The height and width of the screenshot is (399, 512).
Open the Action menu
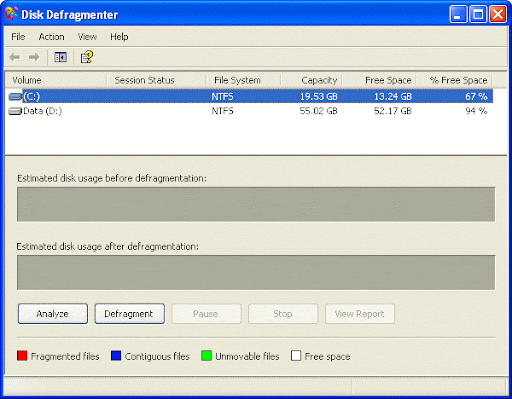pyautogui.click(x=51, y=37)
